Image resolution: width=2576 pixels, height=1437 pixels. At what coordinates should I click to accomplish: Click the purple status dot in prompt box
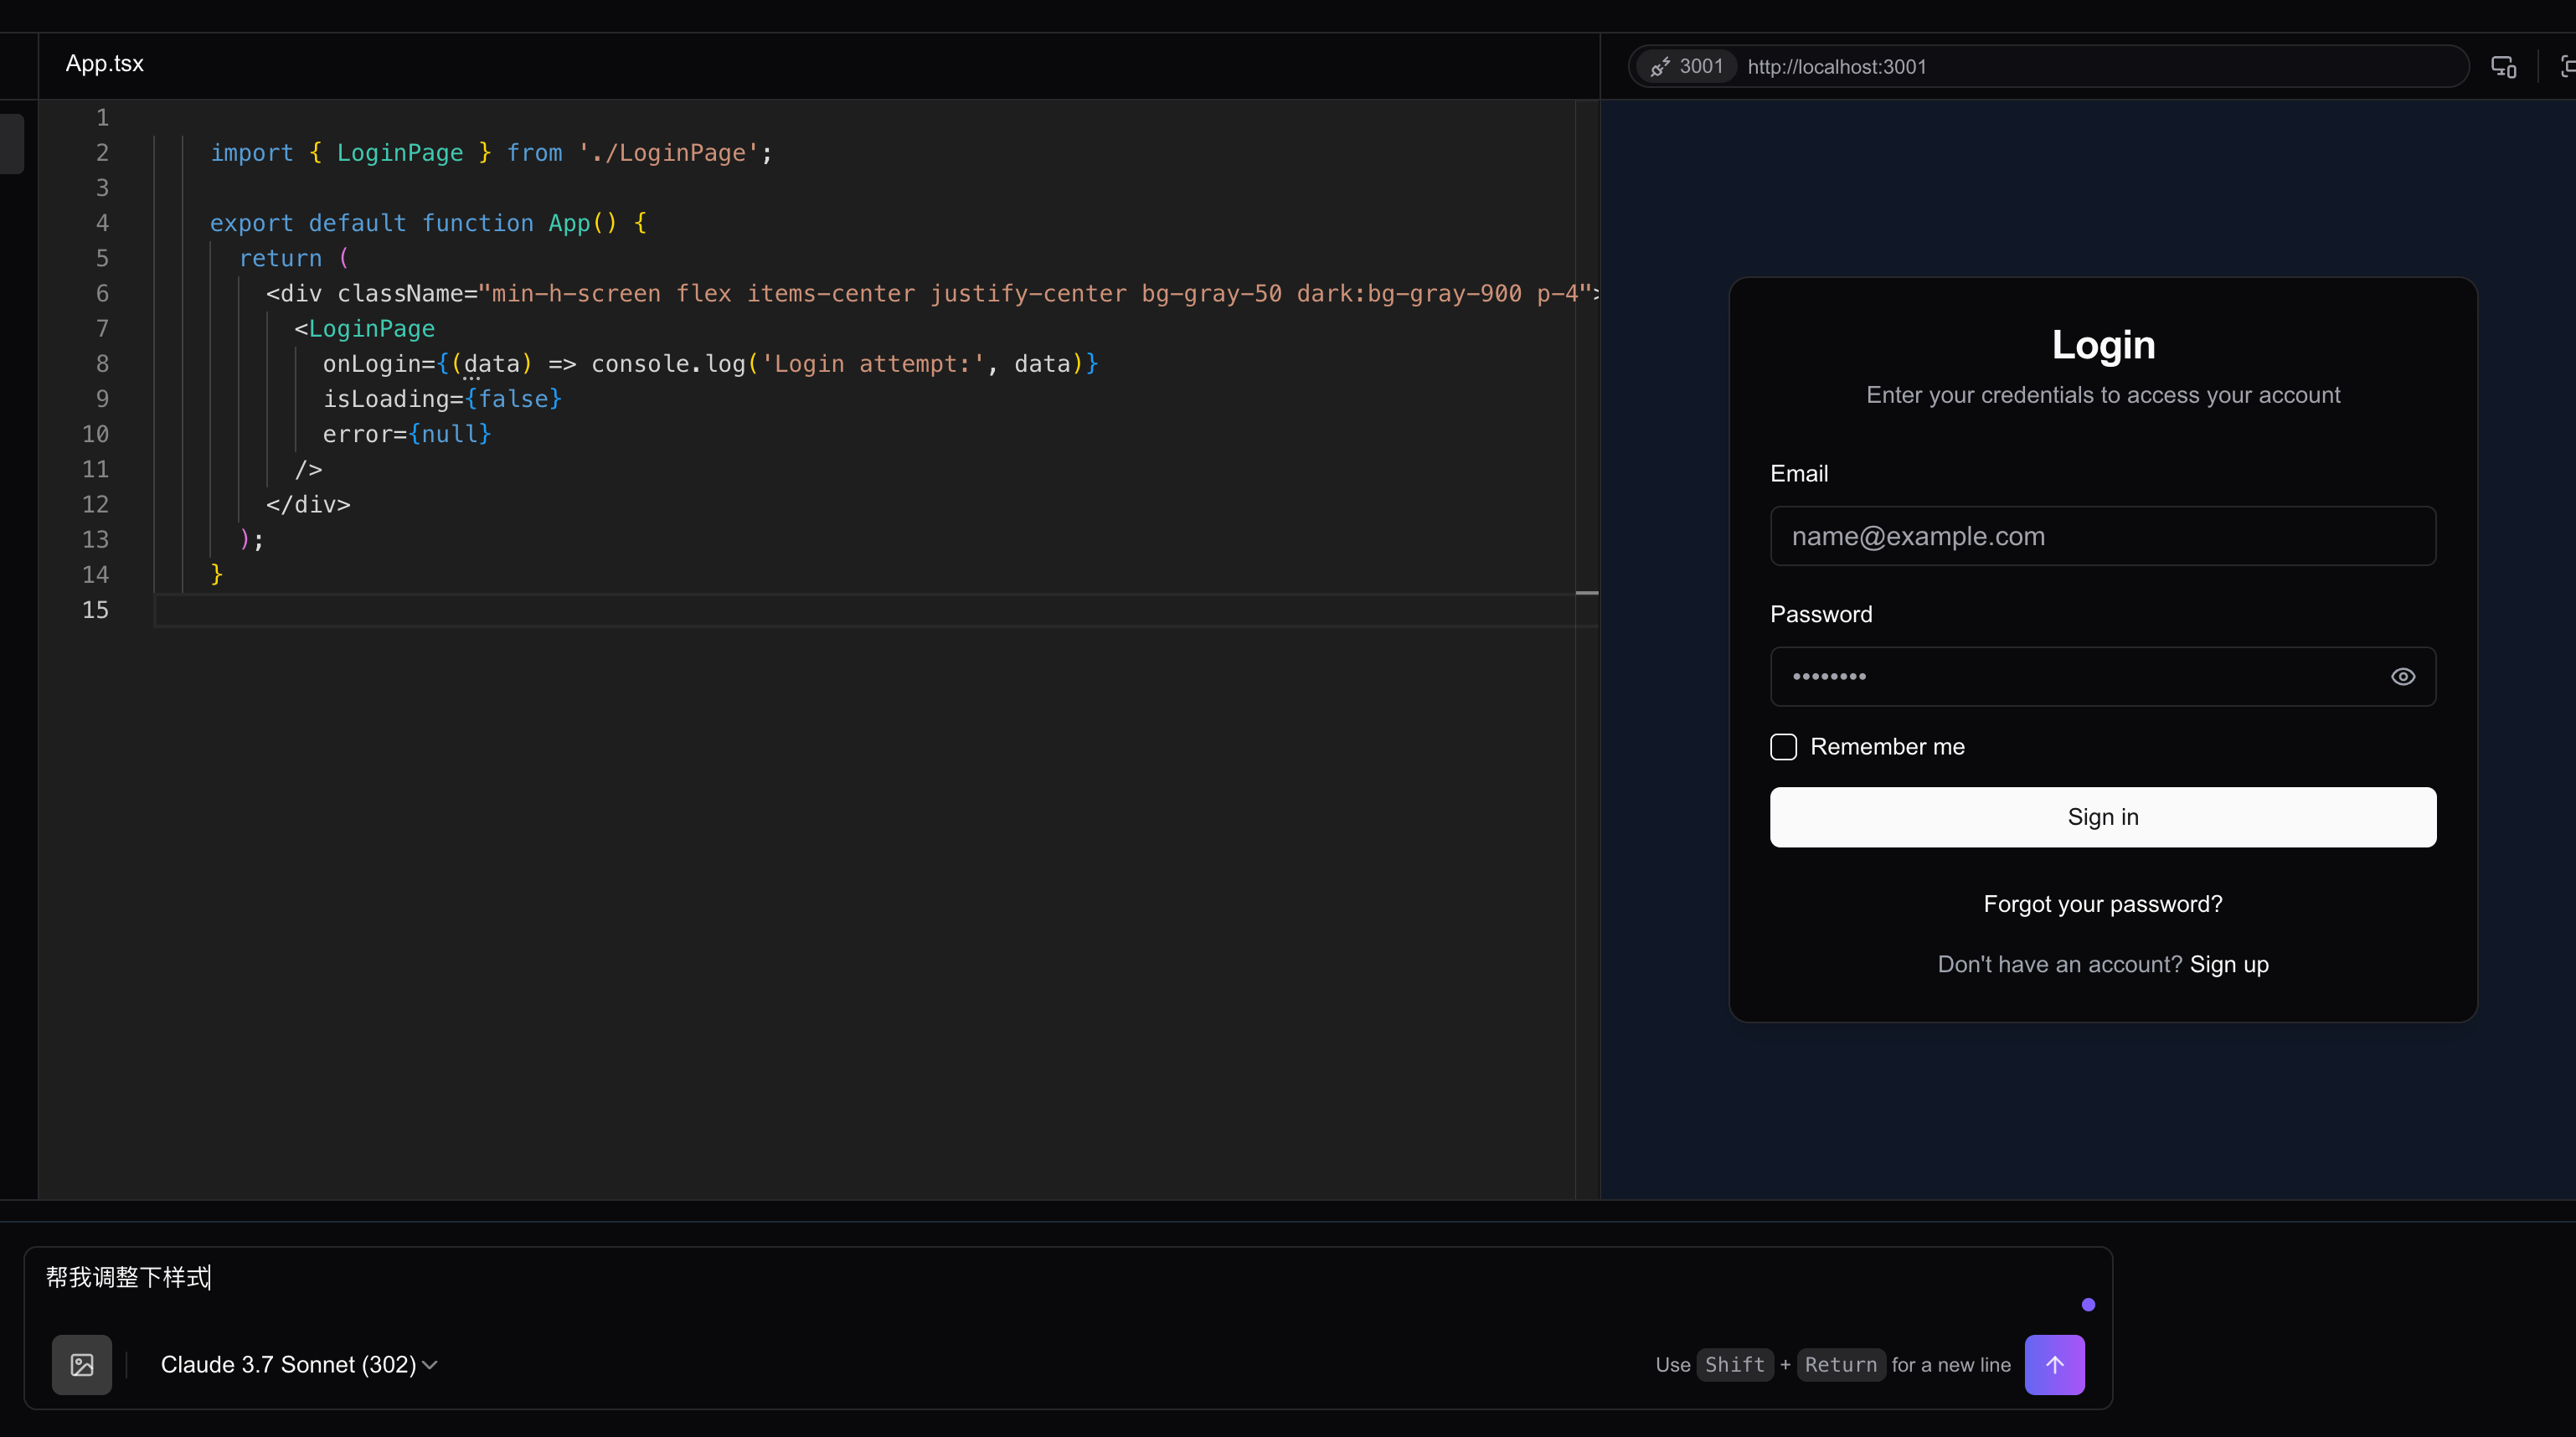[2088, 1304]
